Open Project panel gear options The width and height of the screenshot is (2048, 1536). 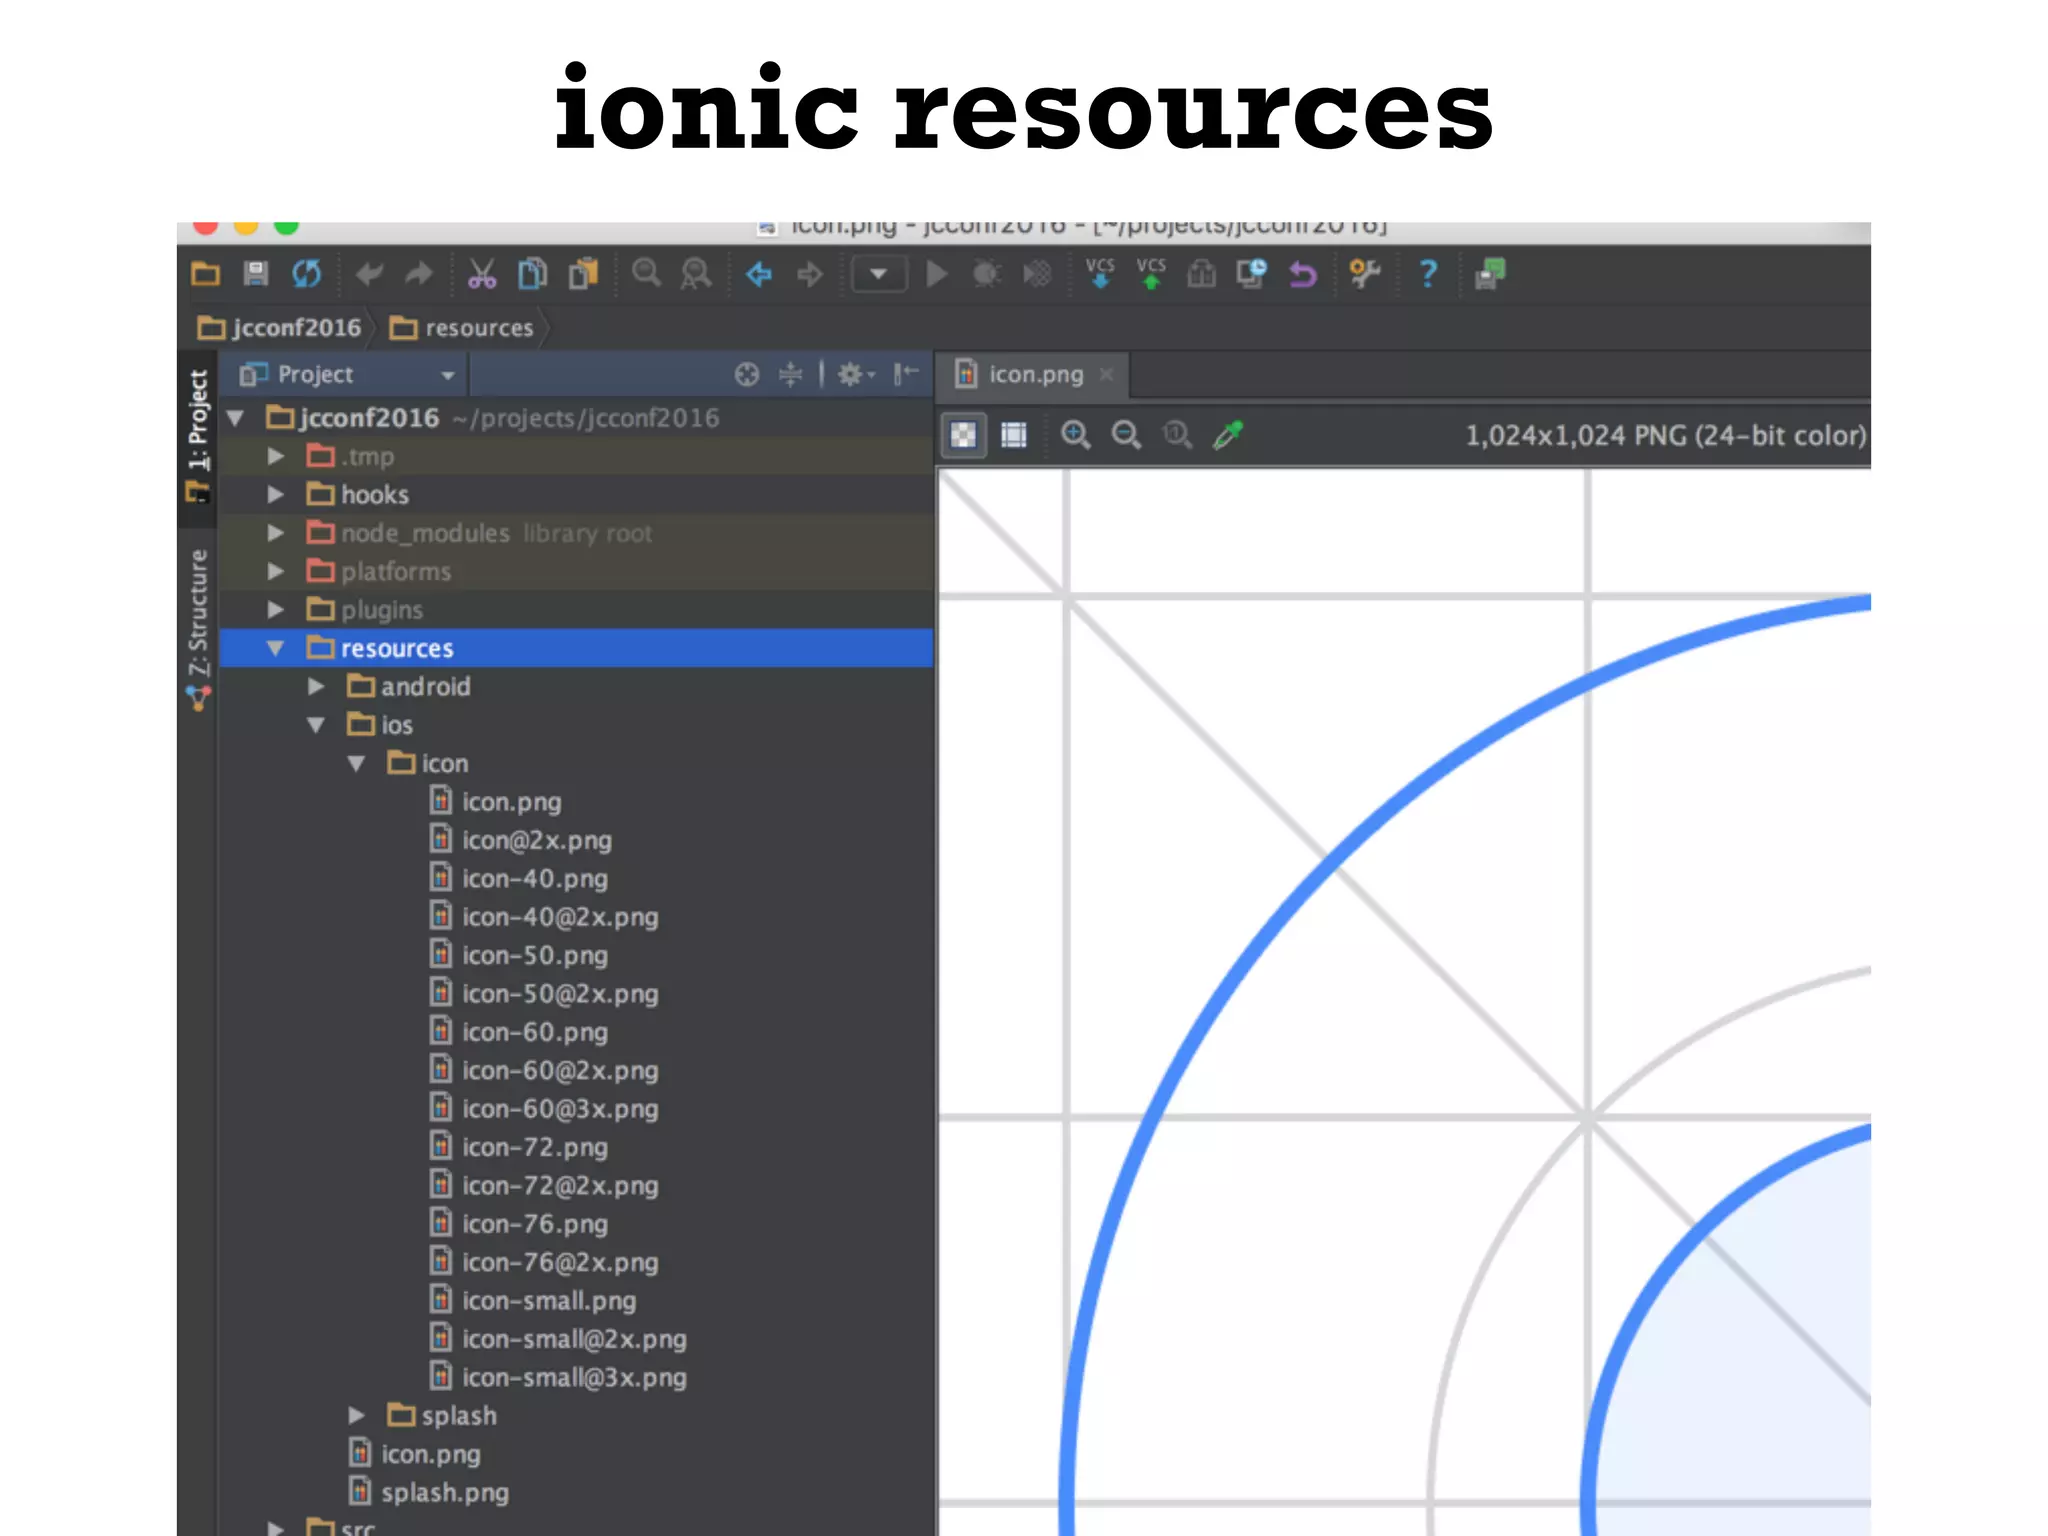tap(855, 374)
